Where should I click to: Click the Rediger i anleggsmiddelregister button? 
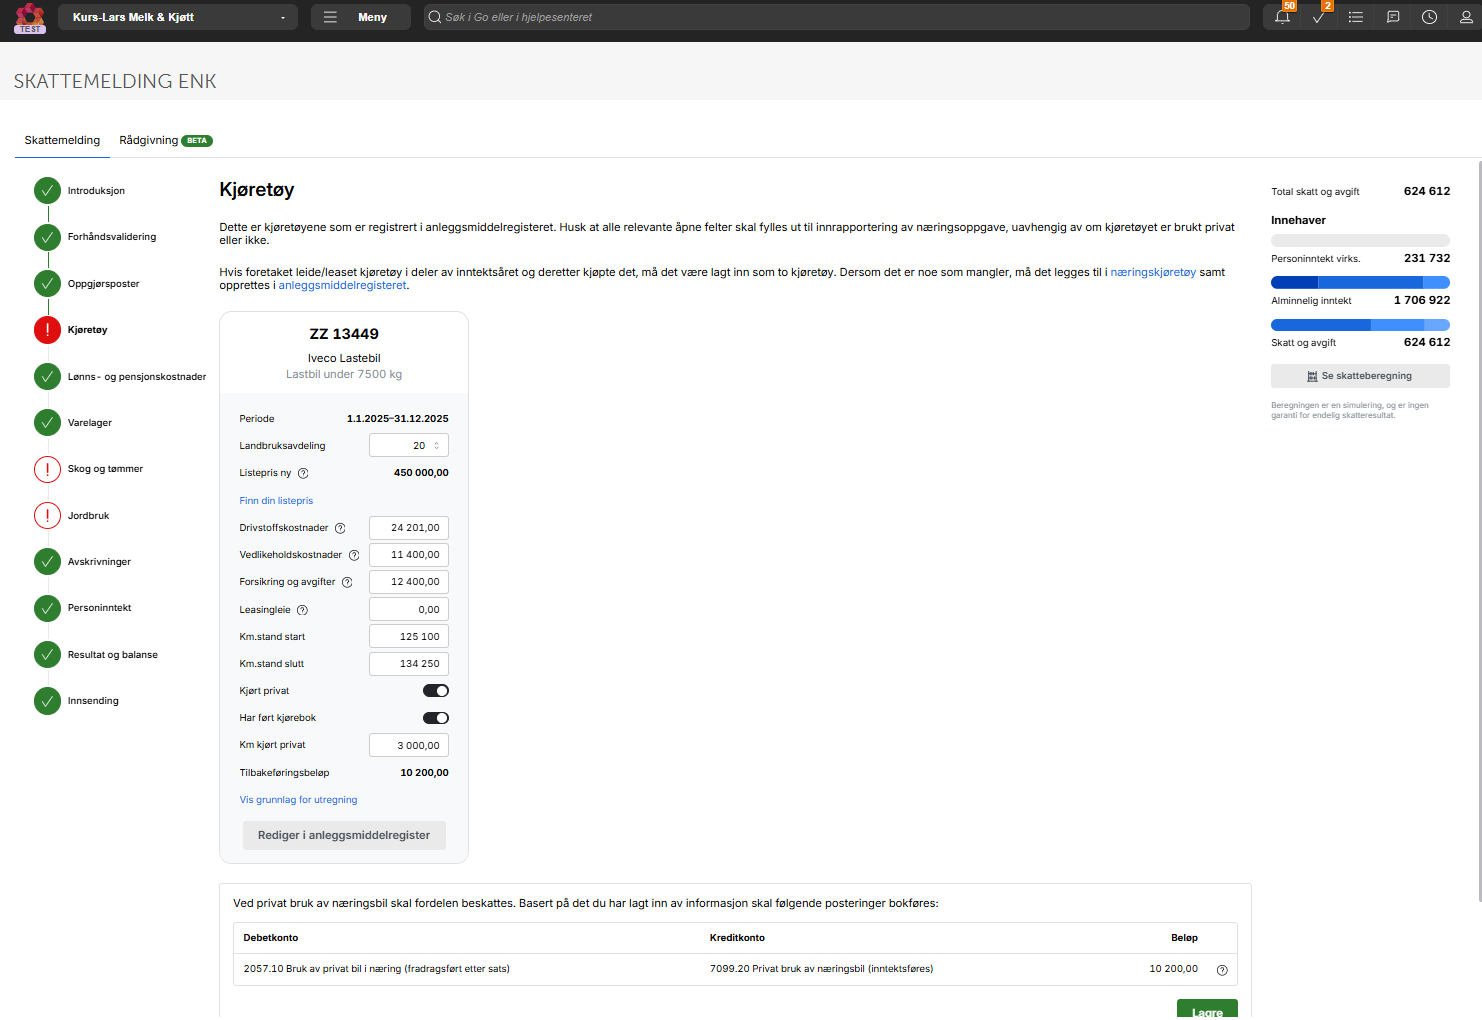344,836
